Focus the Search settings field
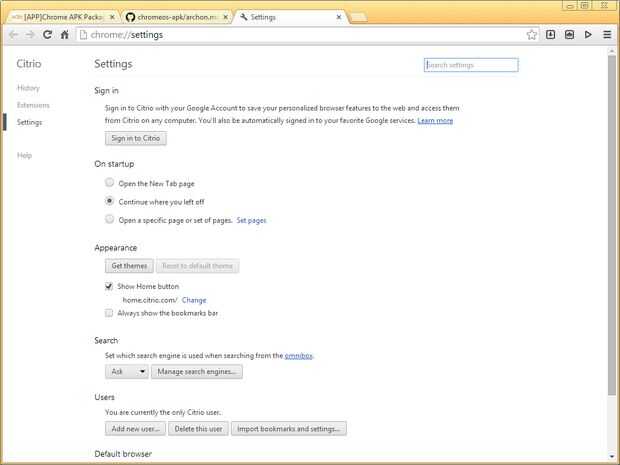Screen dimensions: 620x465 pyautogui.click(x=471, y=65)
